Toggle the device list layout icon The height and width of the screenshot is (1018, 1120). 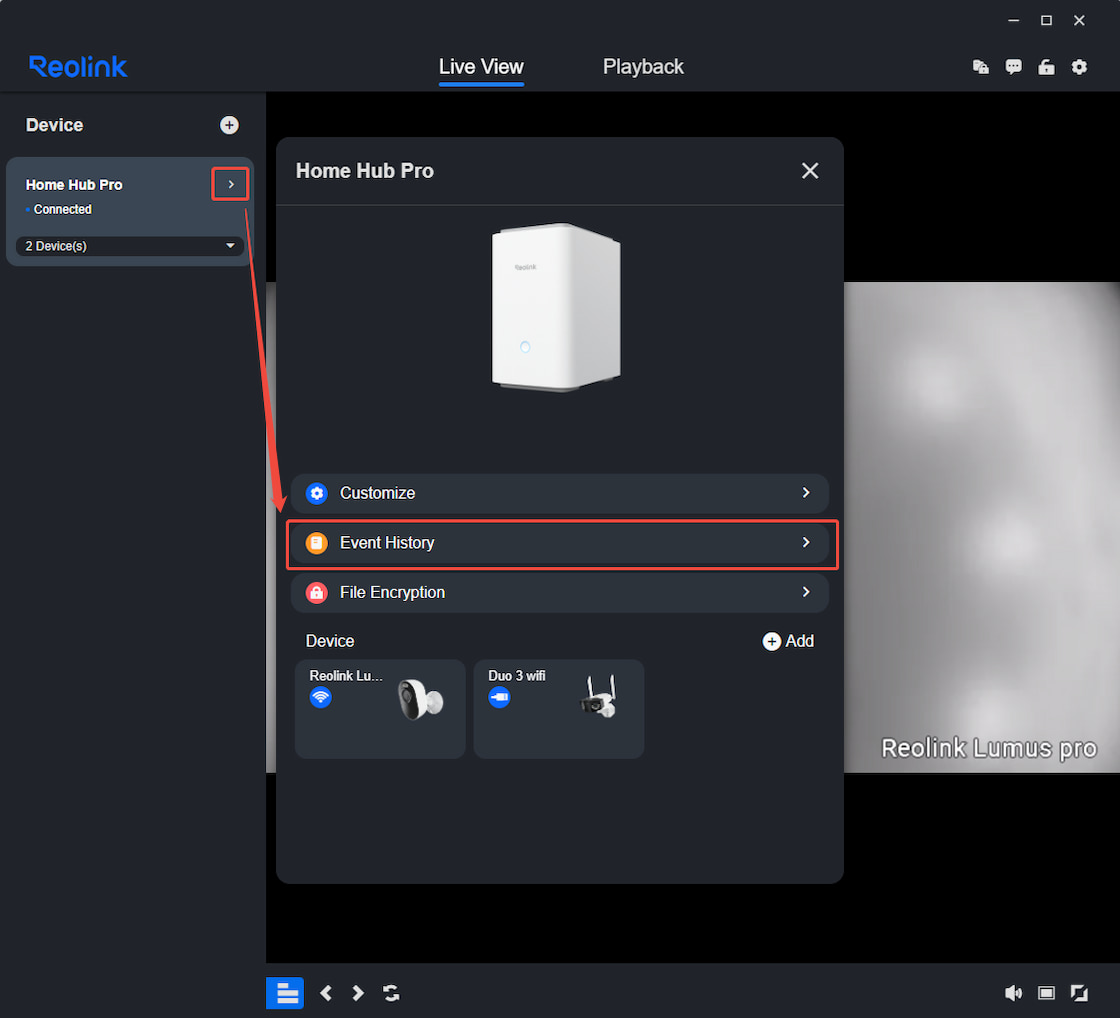[285, 993]
